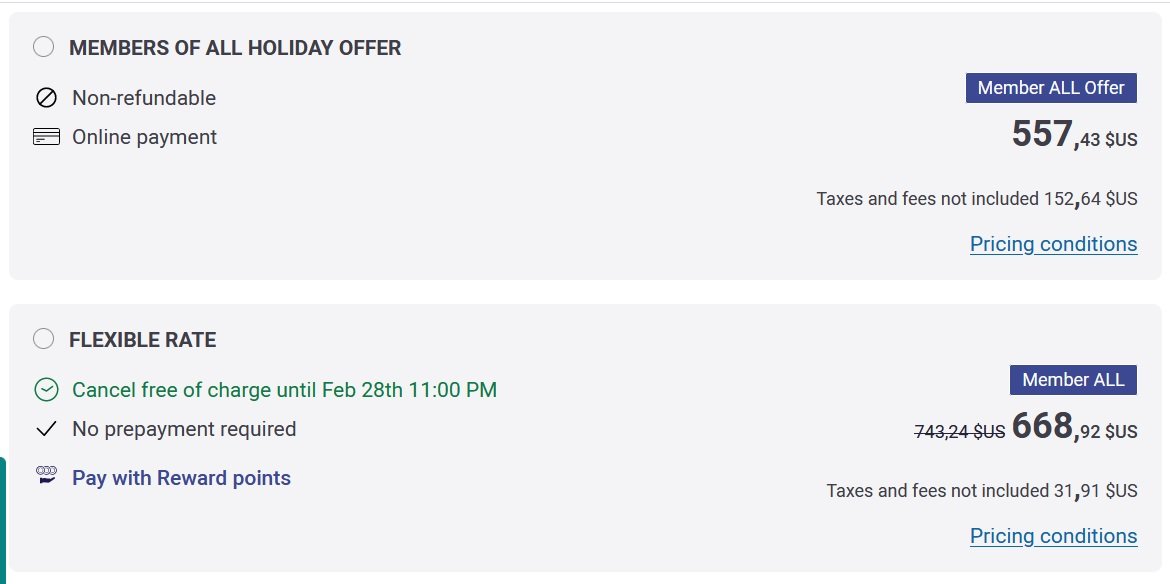
Task: Click the Reward points hand-with-coins icon
Action: [x=46, y=477]
